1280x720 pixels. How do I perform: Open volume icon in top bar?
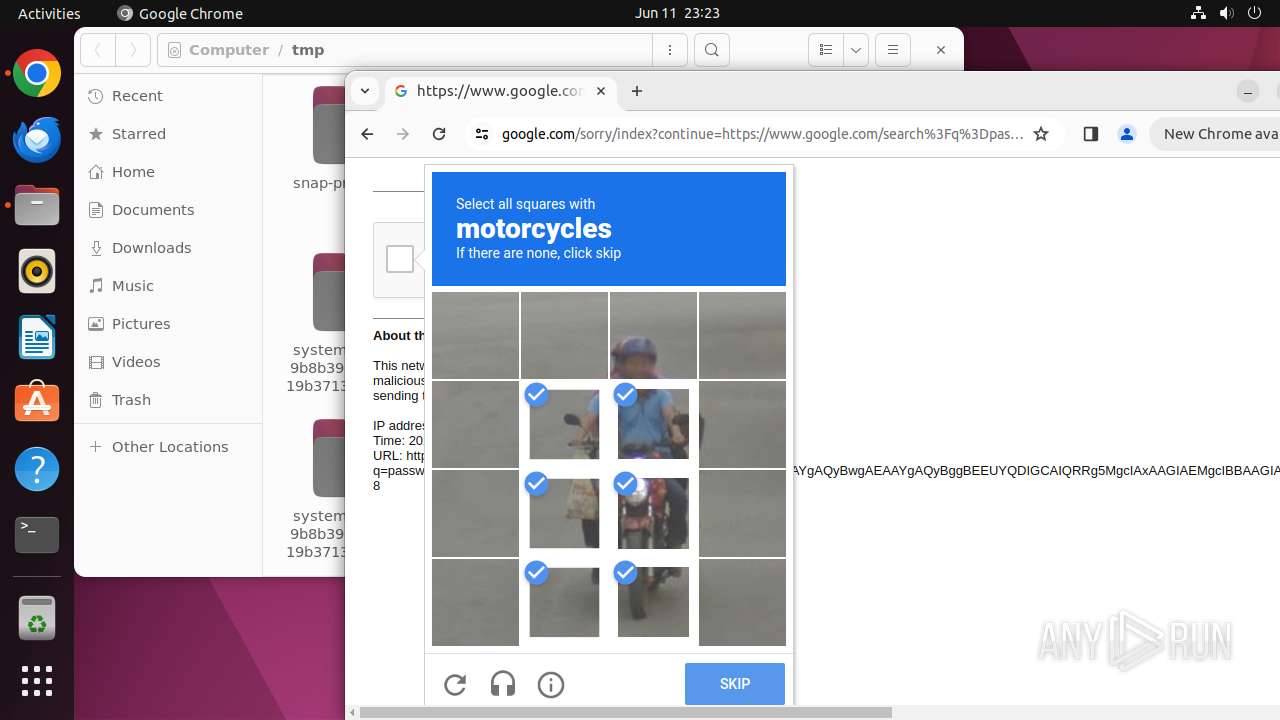(1227, 13)
